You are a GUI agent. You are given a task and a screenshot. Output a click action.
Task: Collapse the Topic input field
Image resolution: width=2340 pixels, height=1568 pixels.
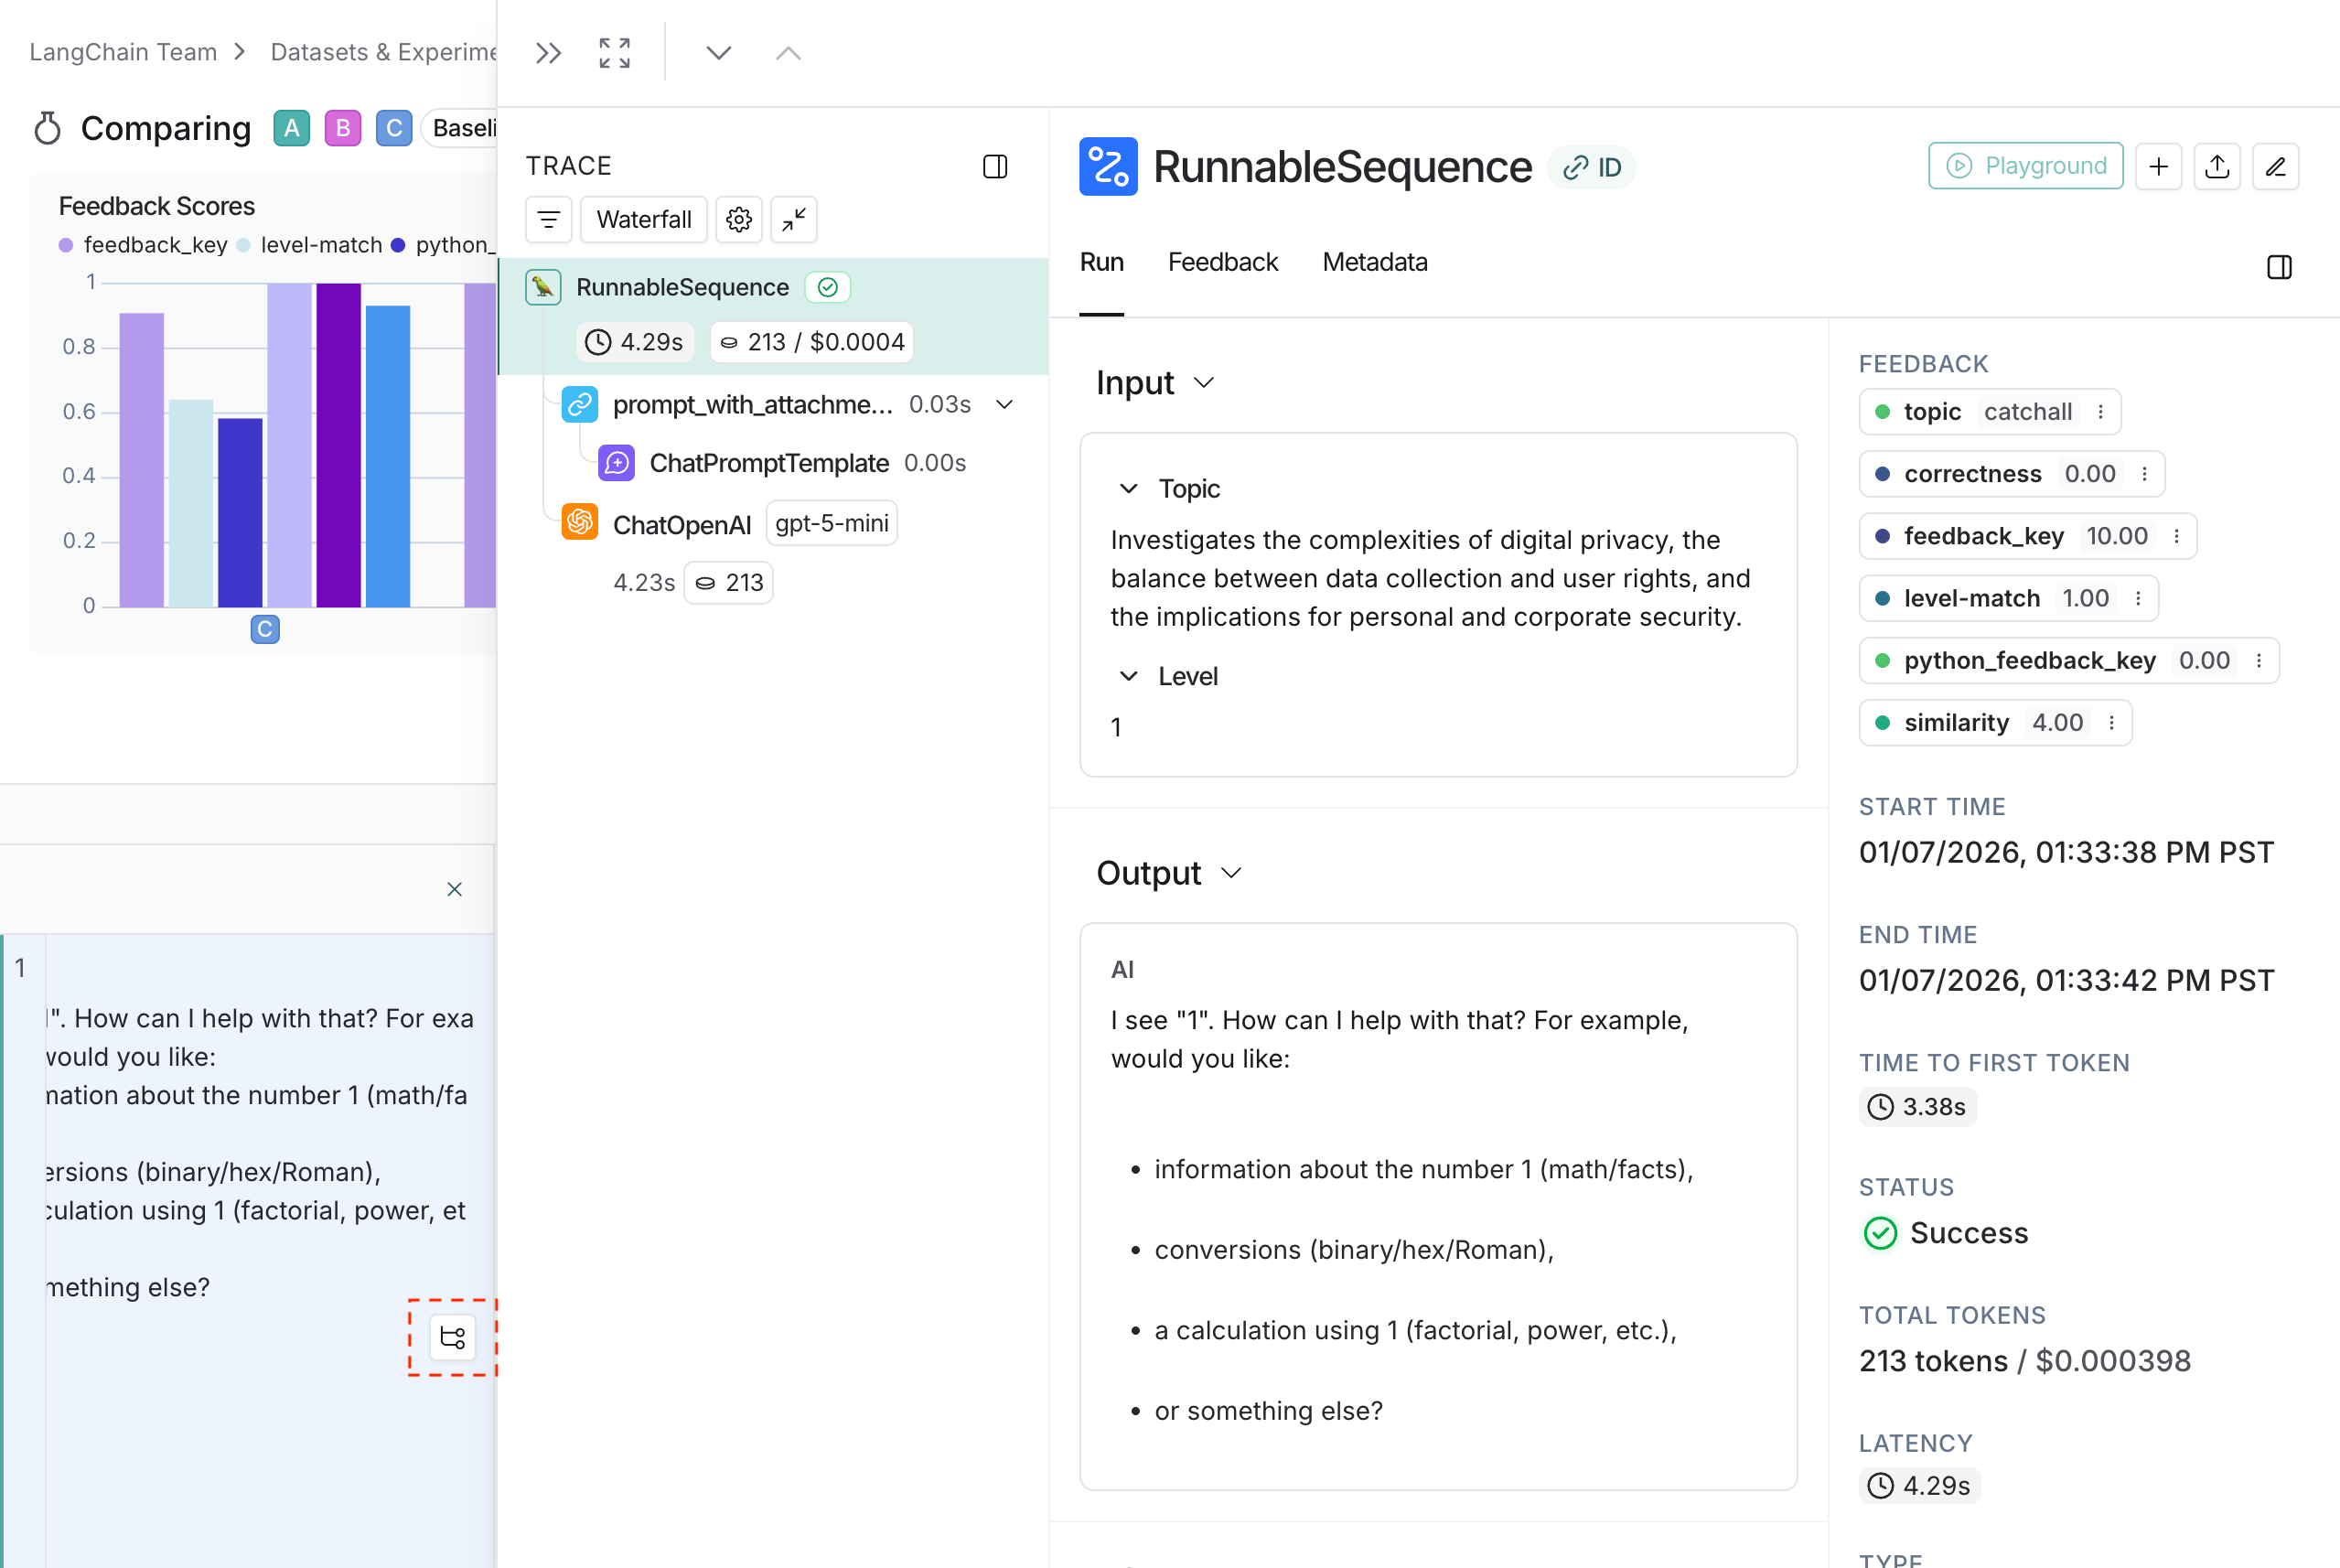(1129, 489)
